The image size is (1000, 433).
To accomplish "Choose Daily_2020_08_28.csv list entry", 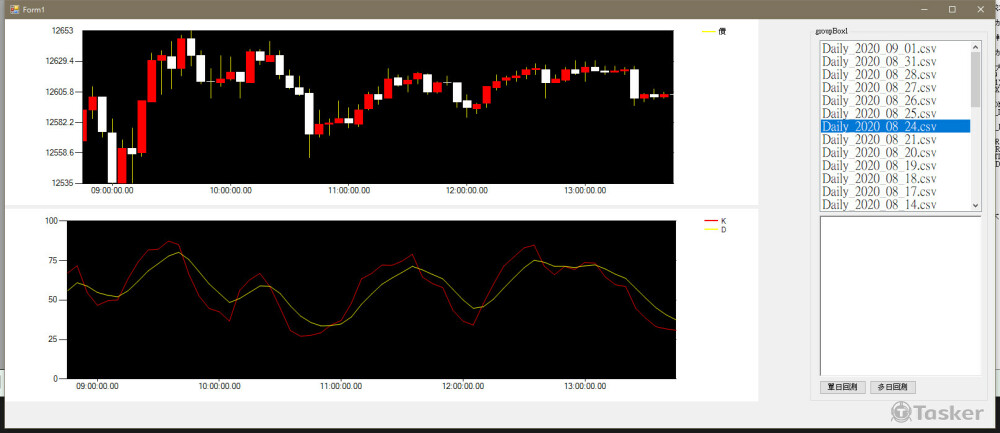I will [x=879, y=74].
